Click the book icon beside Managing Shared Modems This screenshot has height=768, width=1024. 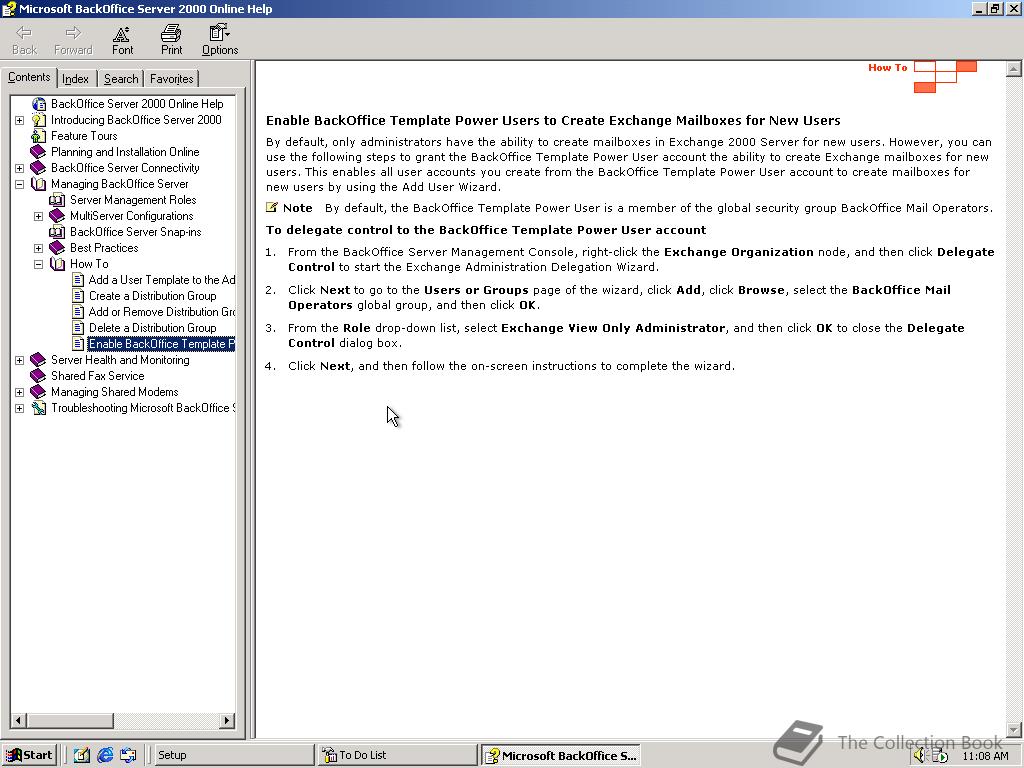tap(39, 392)
